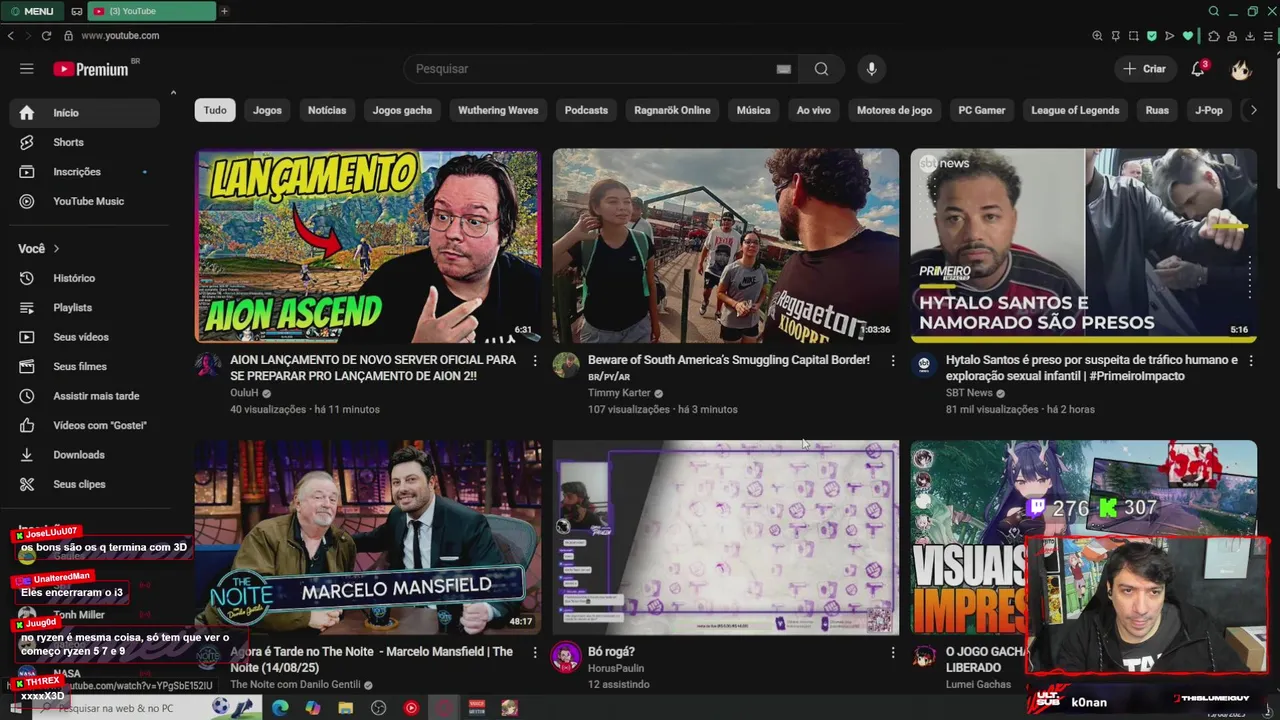1280x720 pixels.
Task: Open Marcelo Mansfield The Noite thumbnail
Action: click(x=368, y=538)
